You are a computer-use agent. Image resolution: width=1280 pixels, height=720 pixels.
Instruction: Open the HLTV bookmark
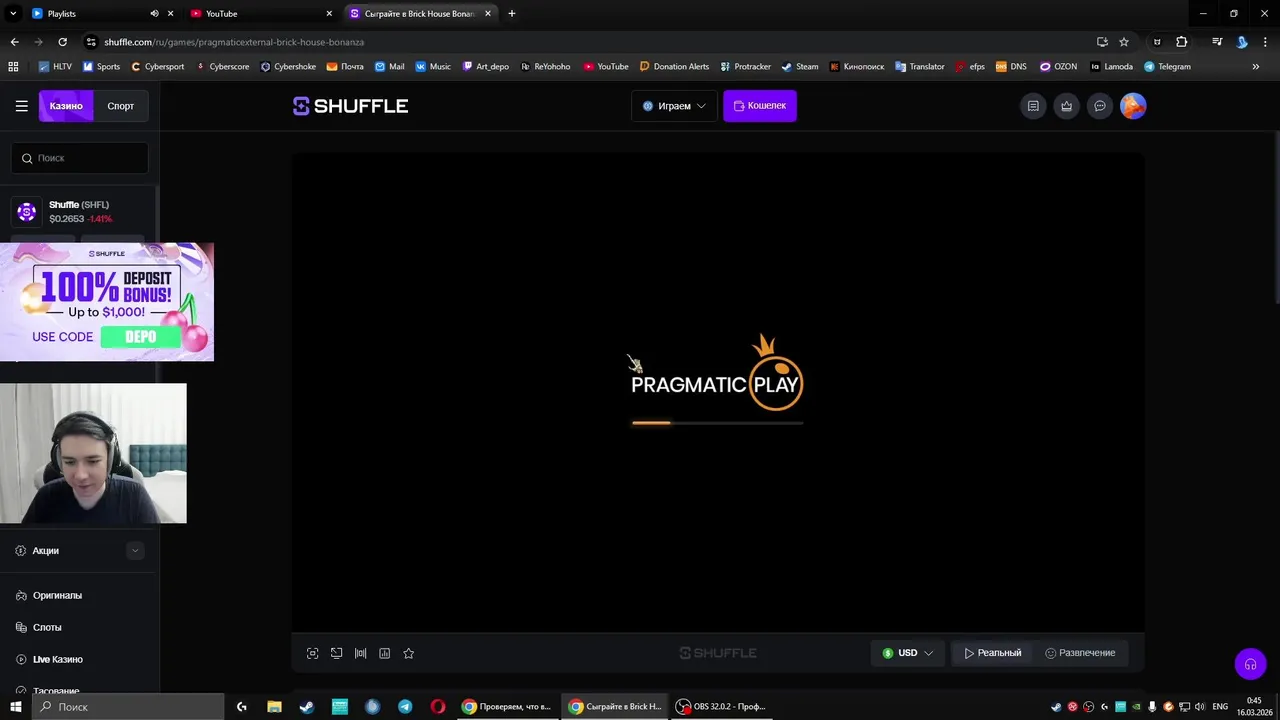click(54, 67)
